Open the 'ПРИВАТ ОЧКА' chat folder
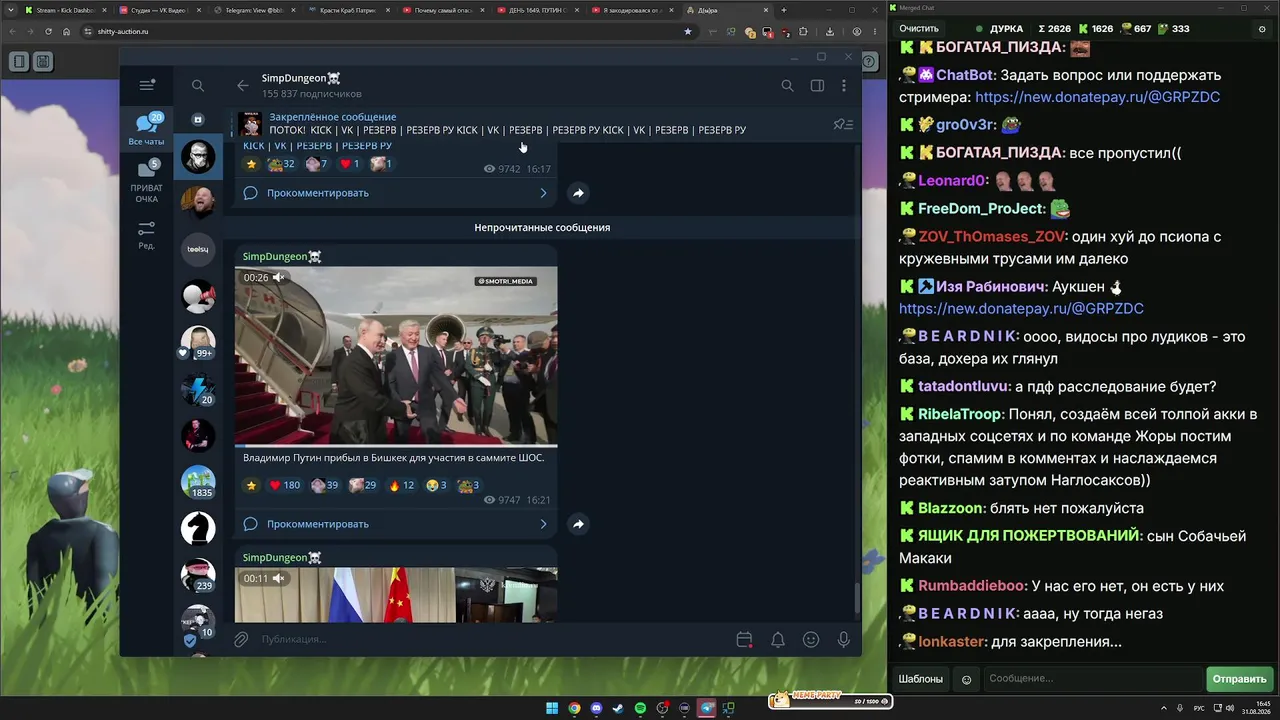This screenshot has height=720, width=1280. pos(147,181)
